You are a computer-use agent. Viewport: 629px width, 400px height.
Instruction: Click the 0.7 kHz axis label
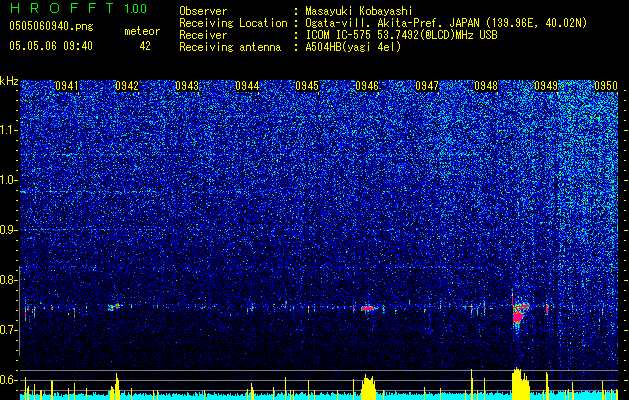(9, 330)
